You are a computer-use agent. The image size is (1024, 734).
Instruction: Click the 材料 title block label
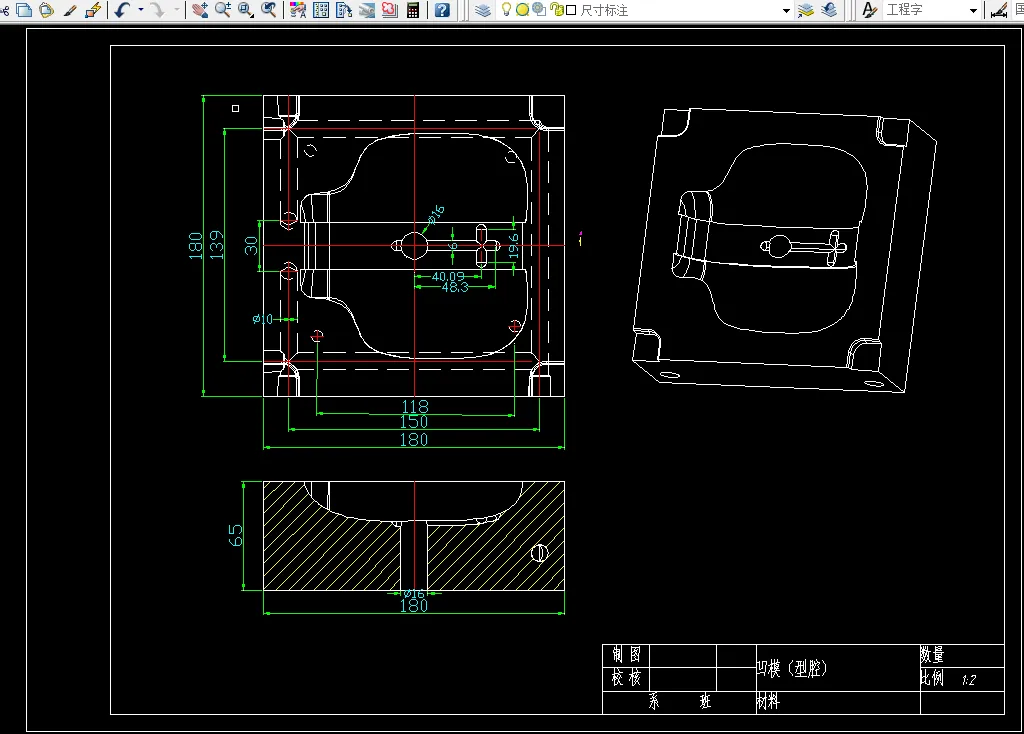coord(769,702)
